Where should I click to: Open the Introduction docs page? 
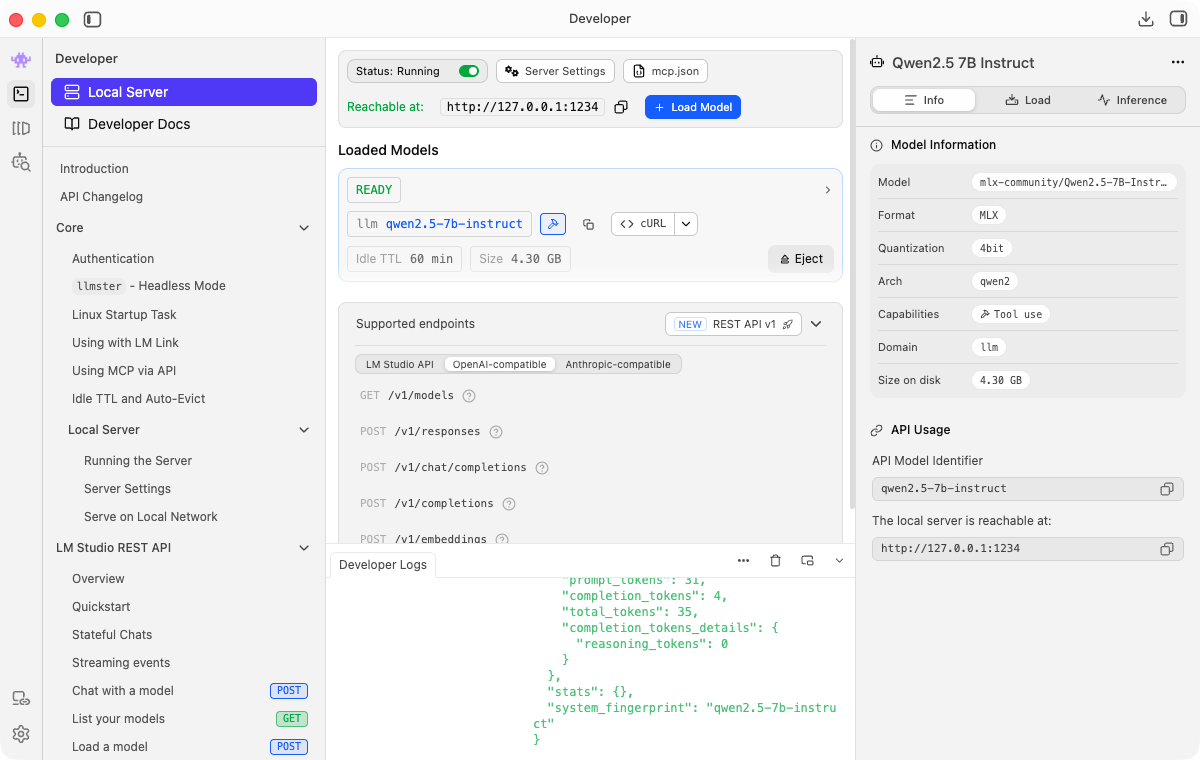click(94, 169)
